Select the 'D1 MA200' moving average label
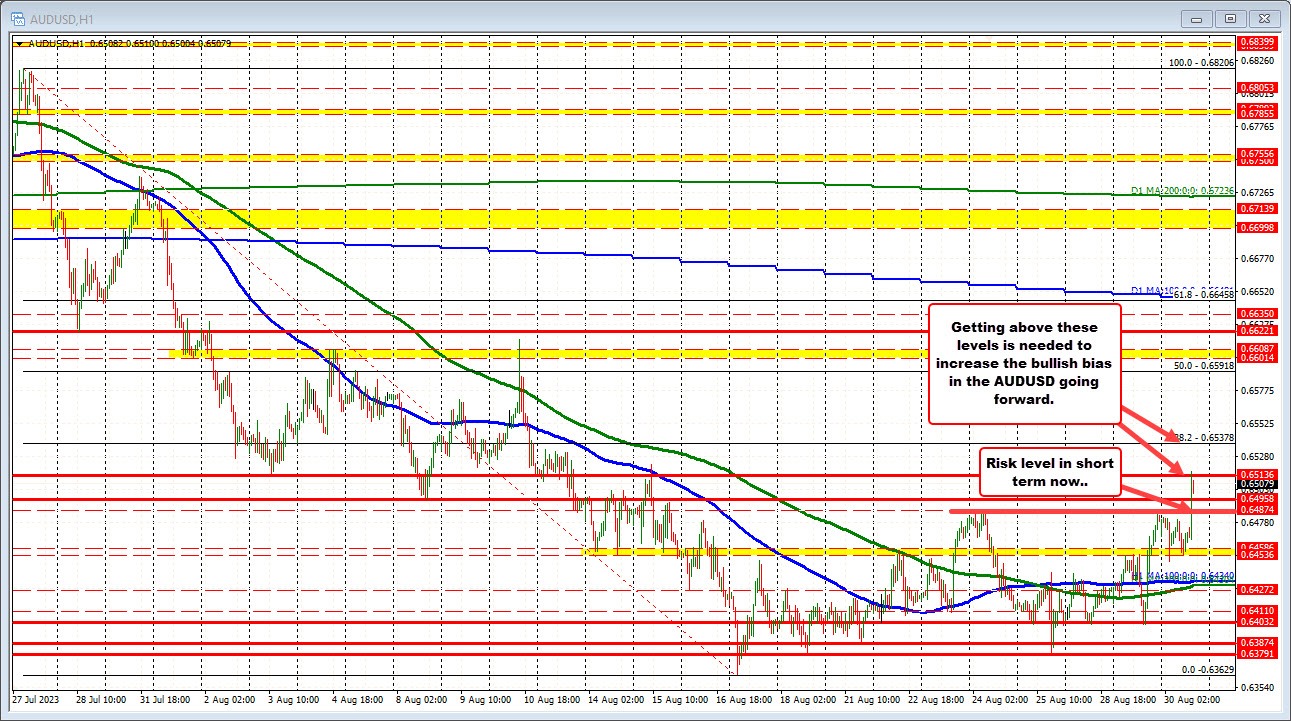Image resolution: width=1291 pixels, height=721 pixels. (x=1180, y=188)
